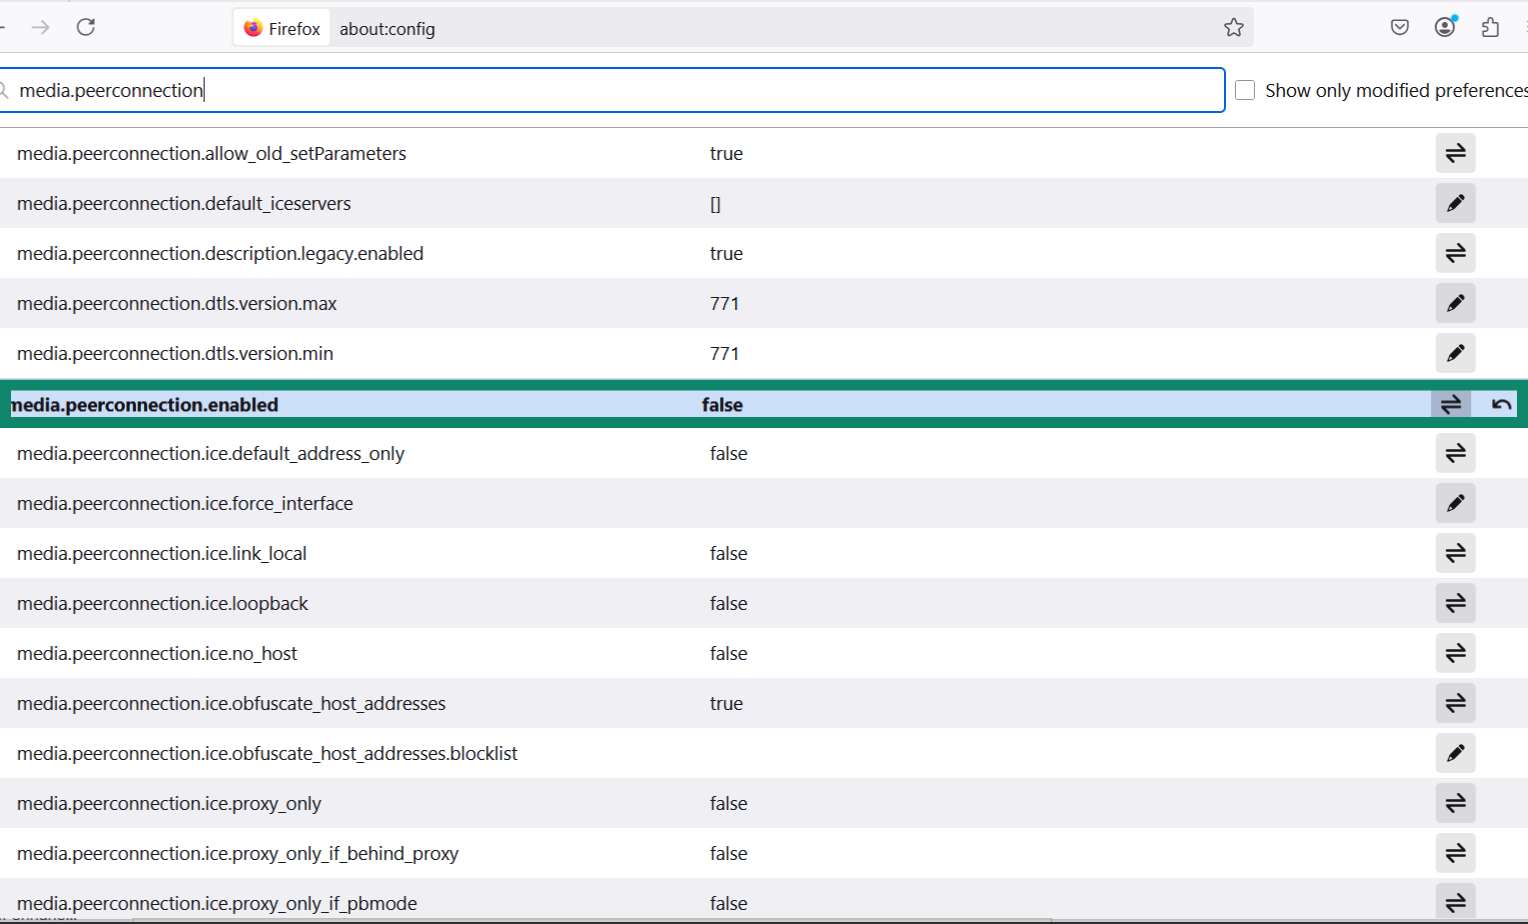Image resolution: width=1528 pixels, height=924 pixels.
Task: Open the extensions panel
Action: [1489, 27]
